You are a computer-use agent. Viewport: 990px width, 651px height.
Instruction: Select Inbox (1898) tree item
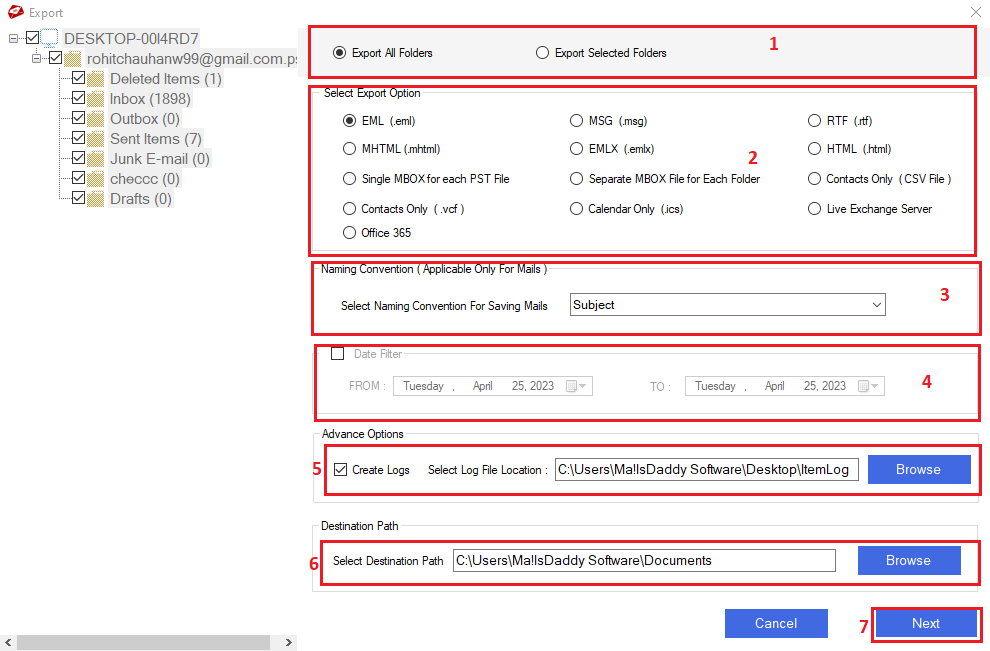pyautogui.click(x=150, y=99)
